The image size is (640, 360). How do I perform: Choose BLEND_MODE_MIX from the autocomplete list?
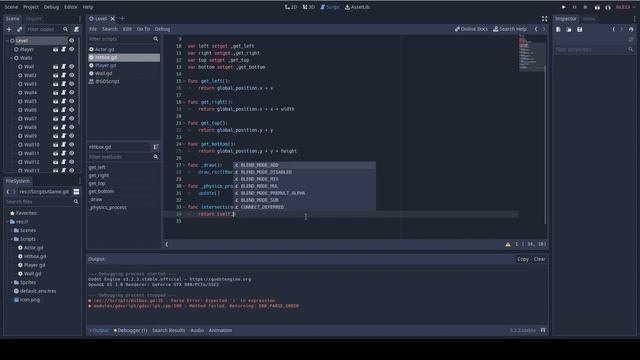point(304,179)
